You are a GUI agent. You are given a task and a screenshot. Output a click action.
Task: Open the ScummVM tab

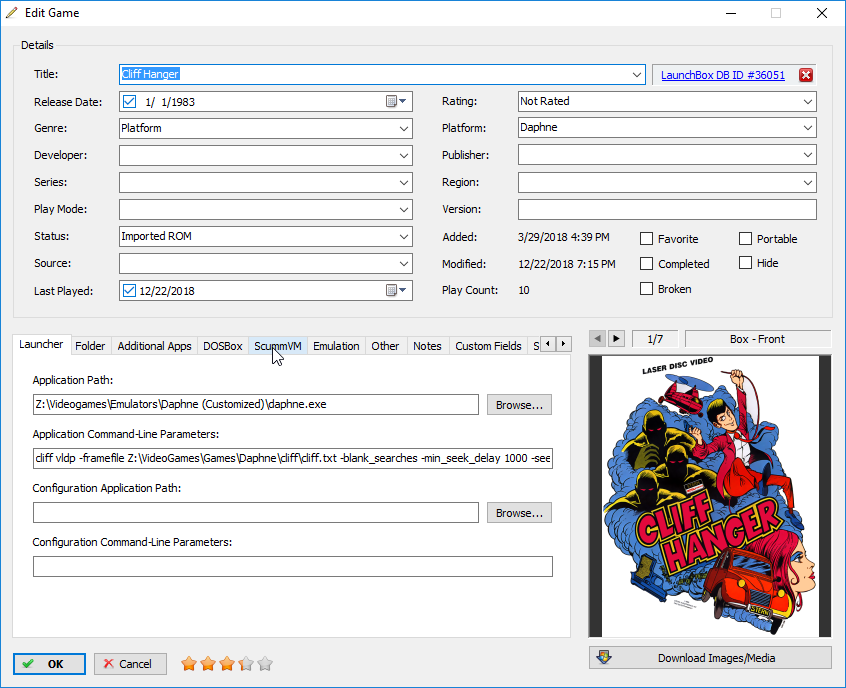click(278, 346)
